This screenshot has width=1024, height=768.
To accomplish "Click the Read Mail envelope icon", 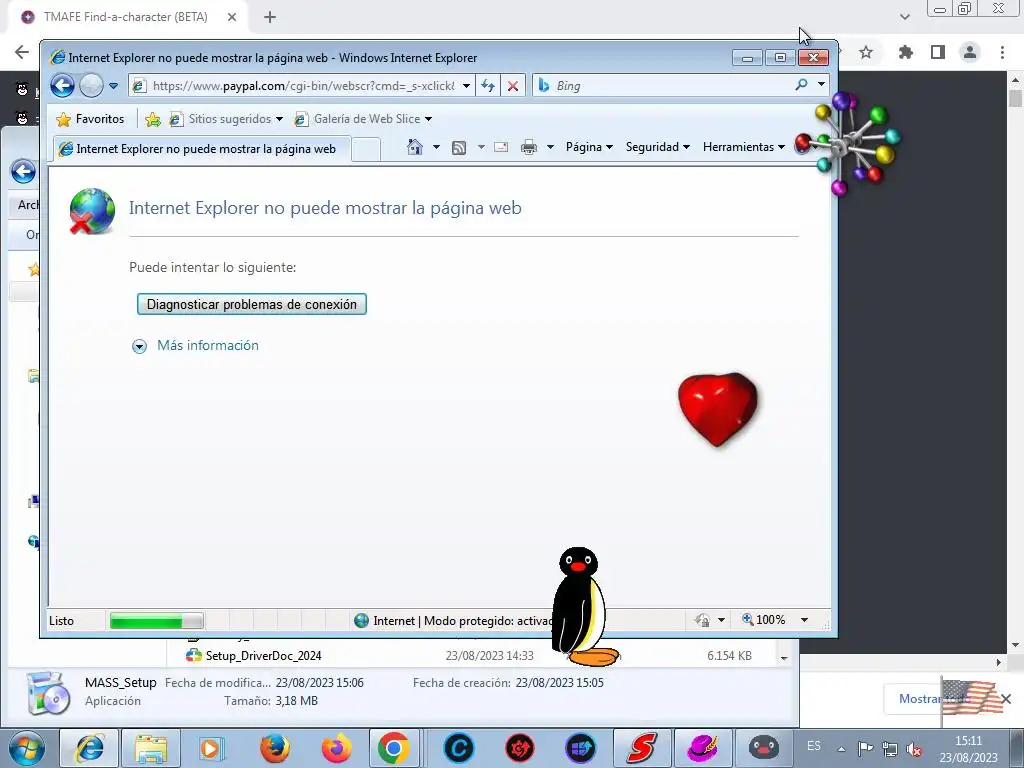I will 501,147.
